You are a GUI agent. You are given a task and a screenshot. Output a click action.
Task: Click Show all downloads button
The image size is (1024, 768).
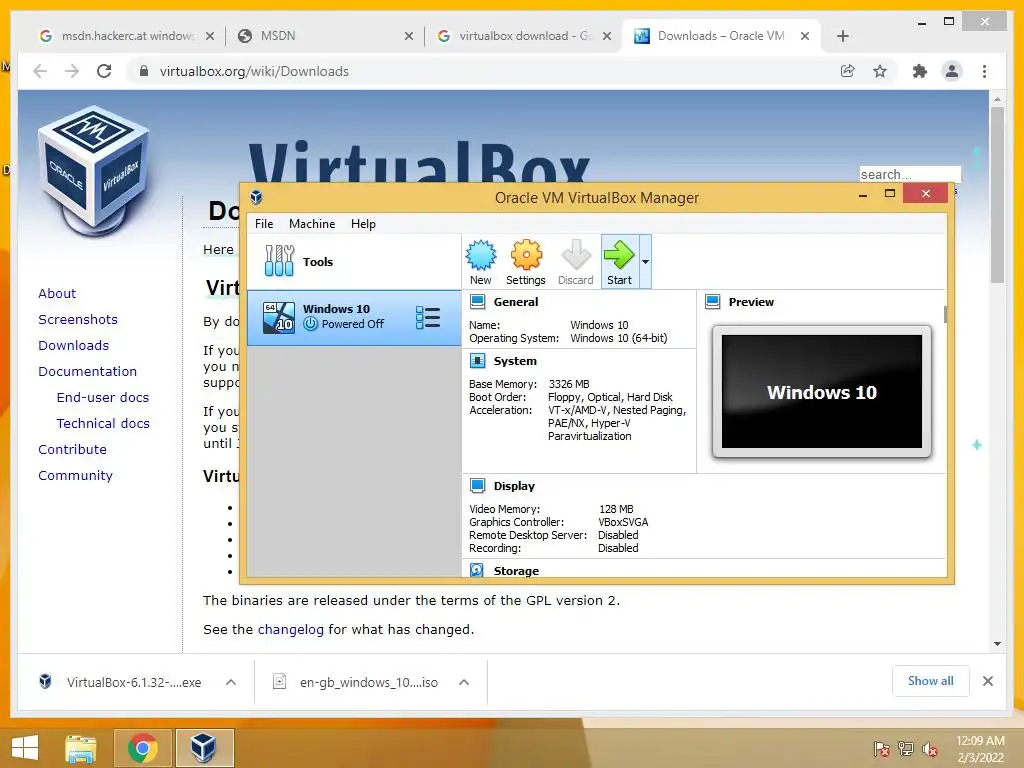click(931, 680)
